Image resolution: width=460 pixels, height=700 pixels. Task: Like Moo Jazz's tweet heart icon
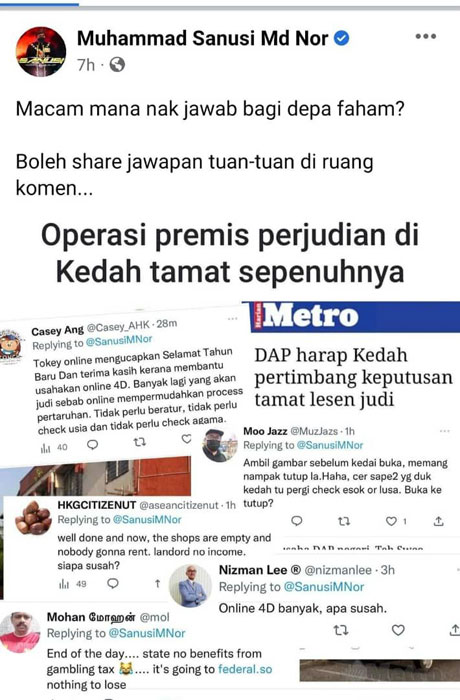[391, 521]
